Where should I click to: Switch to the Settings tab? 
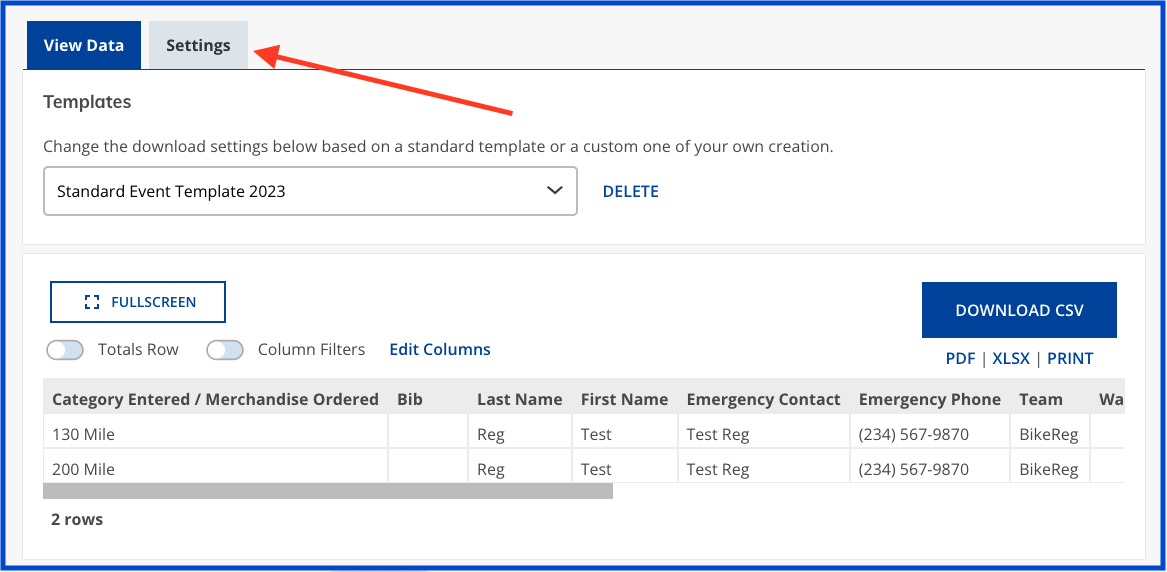[198, 45]
